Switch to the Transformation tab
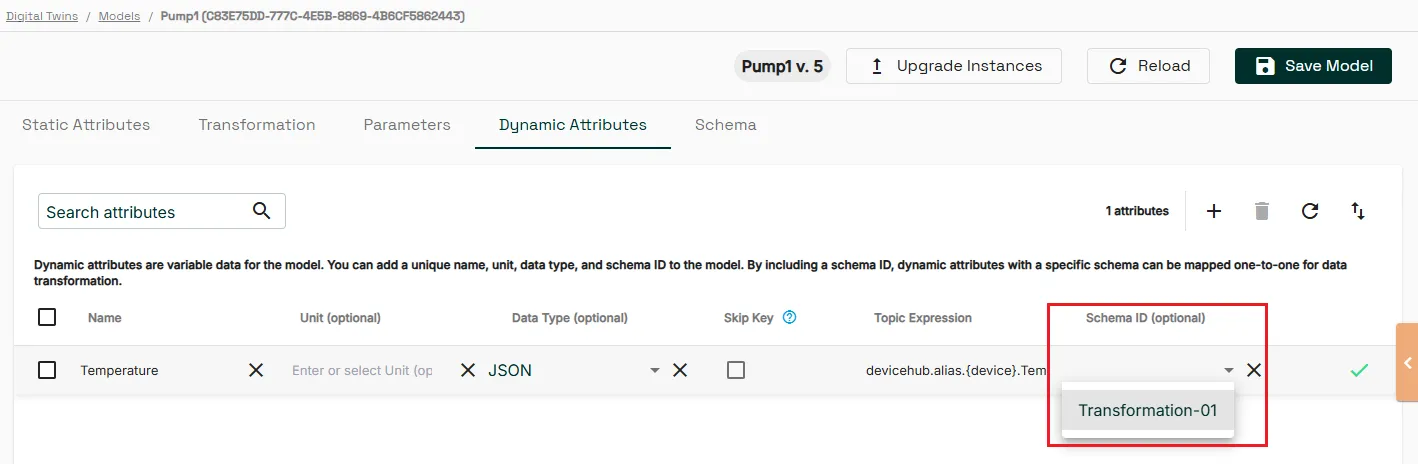Viewport: 1418px width, 464px height. coord(257,125)
